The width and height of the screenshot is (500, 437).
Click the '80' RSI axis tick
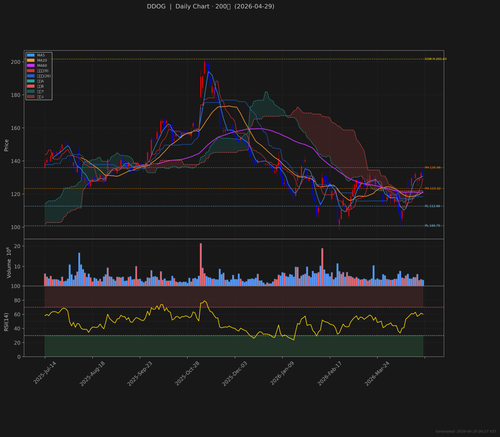pyautogui.click(x=17, y=300)
